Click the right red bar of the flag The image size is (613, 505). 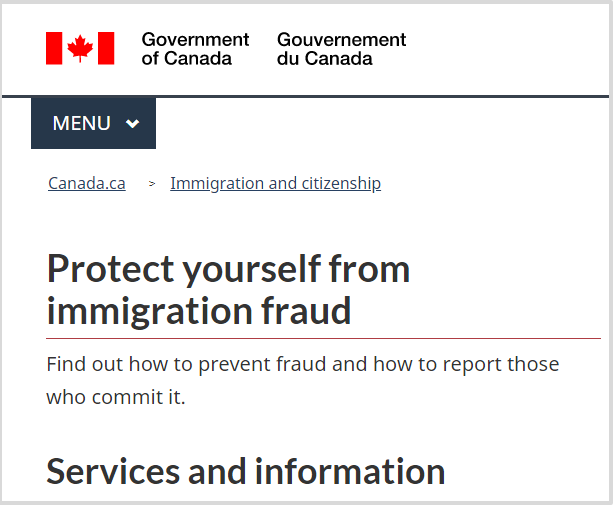pyautogui.click(x=106, y=48)
